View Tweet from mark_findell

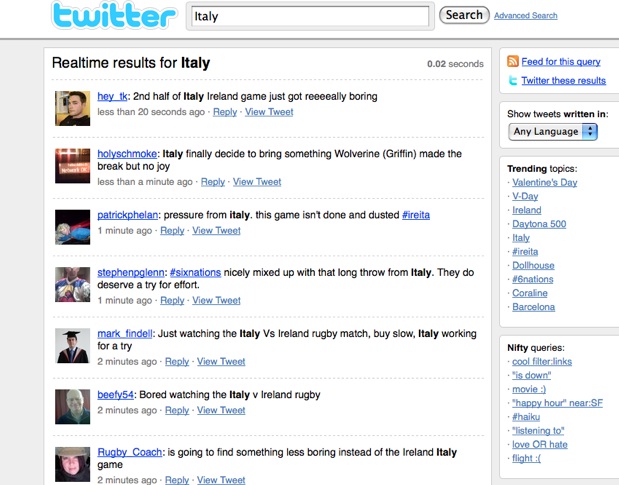[x=221, y=361]
